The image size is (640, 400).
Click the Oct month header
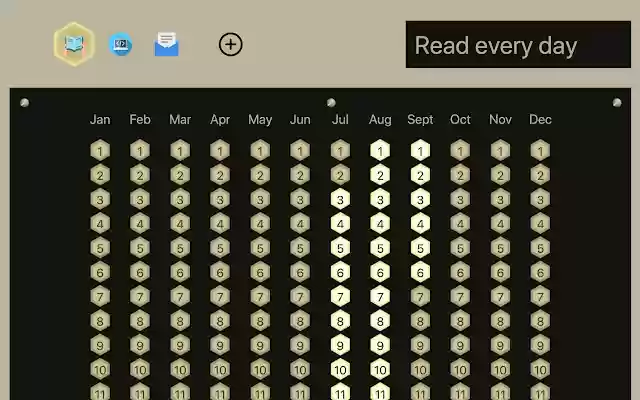[460, 120]
